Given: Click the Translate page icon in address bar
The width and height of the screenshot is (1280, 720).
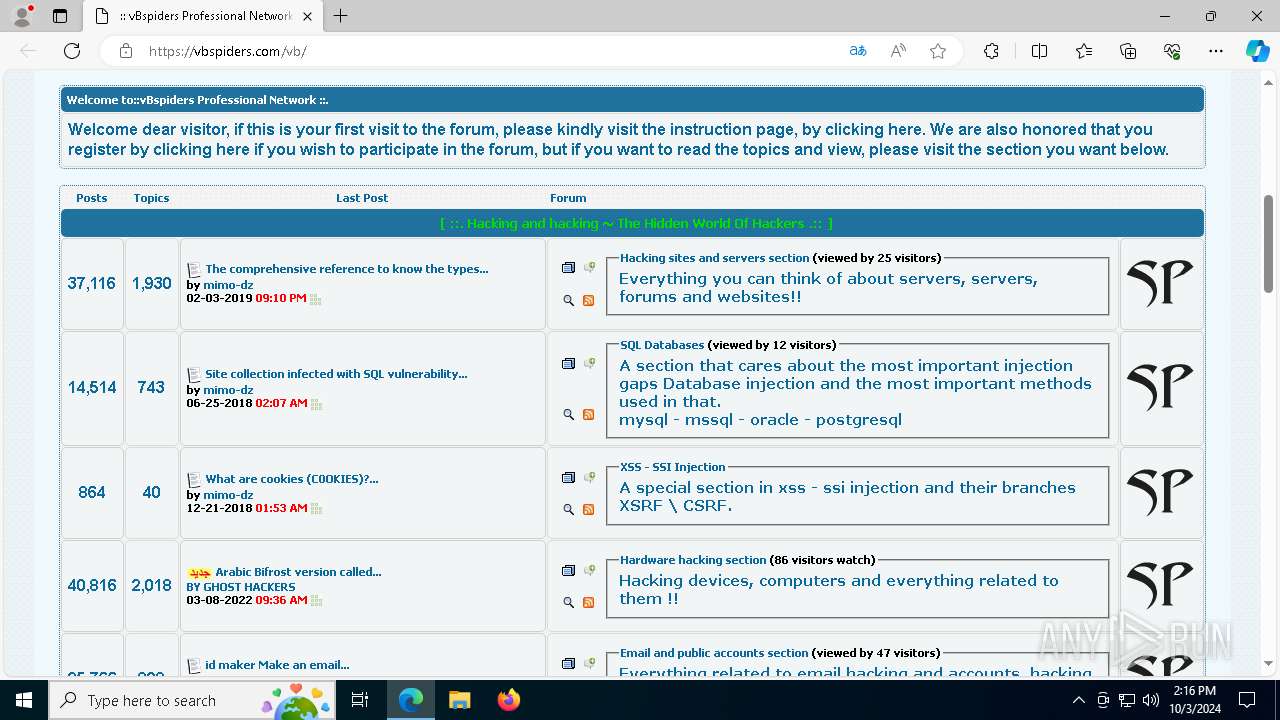Looking at the screenshot, I should pos(858,51).
